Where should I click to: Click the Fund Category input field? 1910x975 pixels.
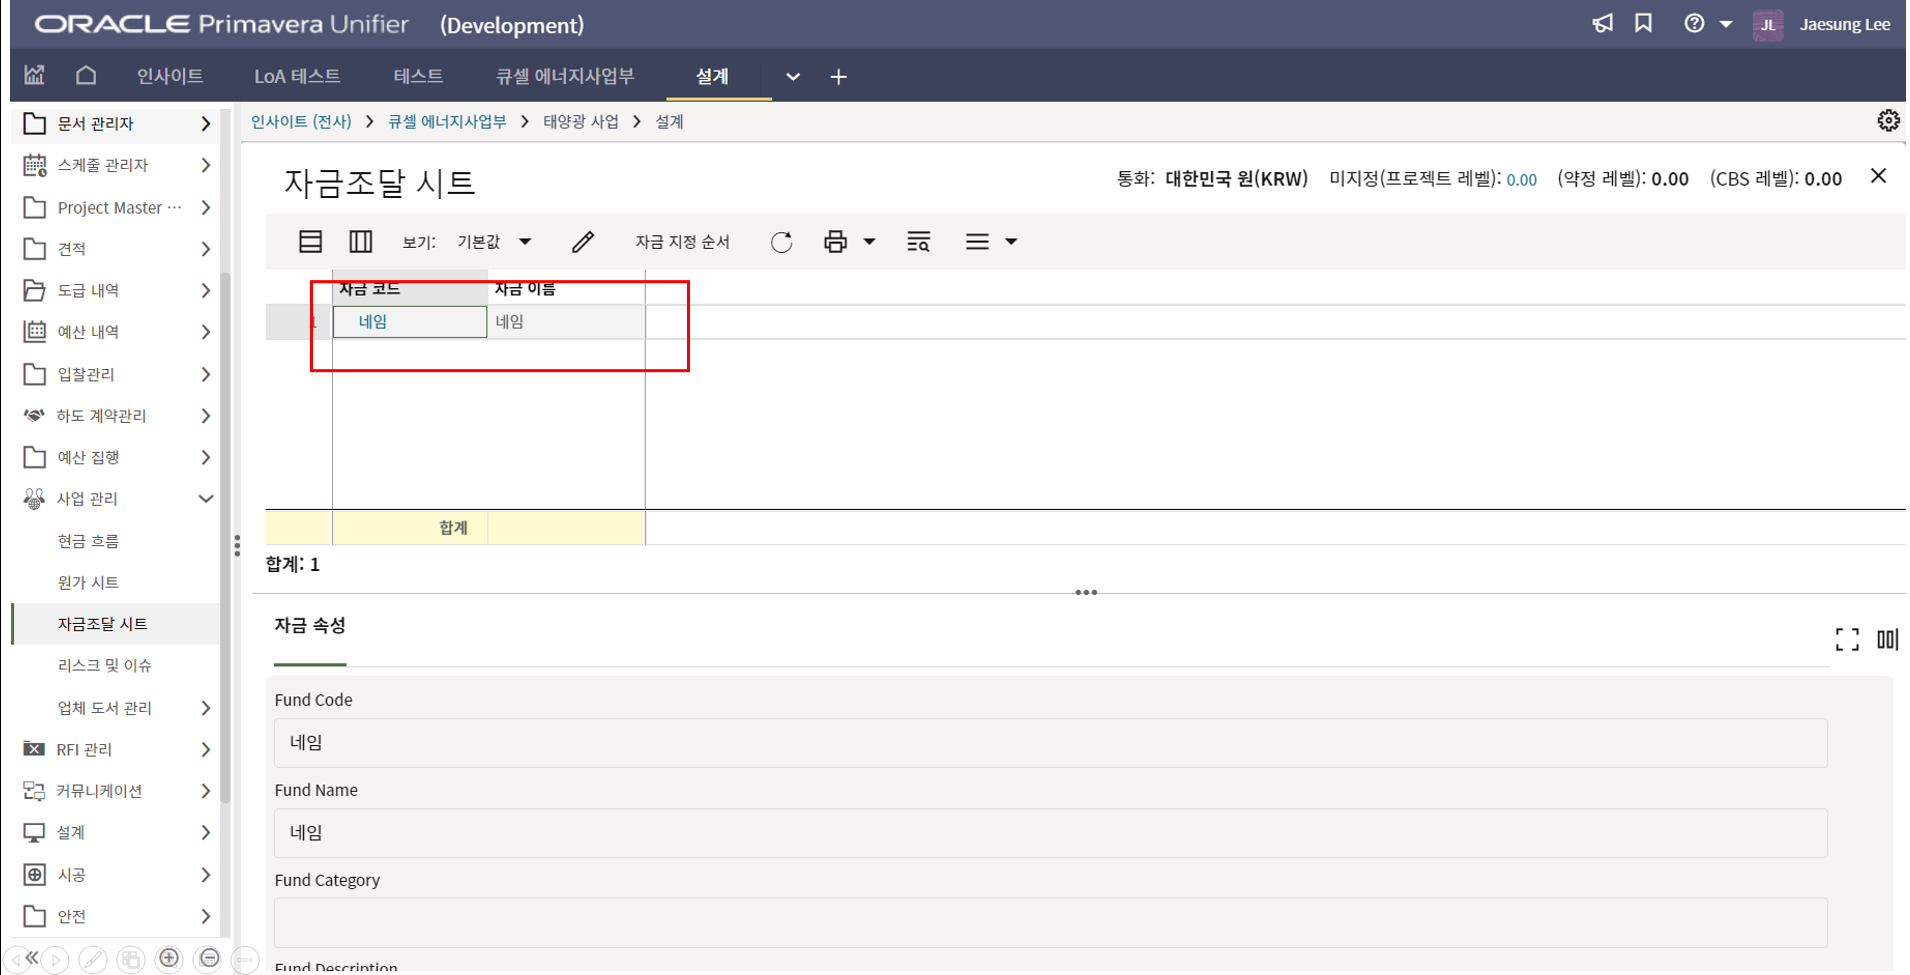(1050, 923)
